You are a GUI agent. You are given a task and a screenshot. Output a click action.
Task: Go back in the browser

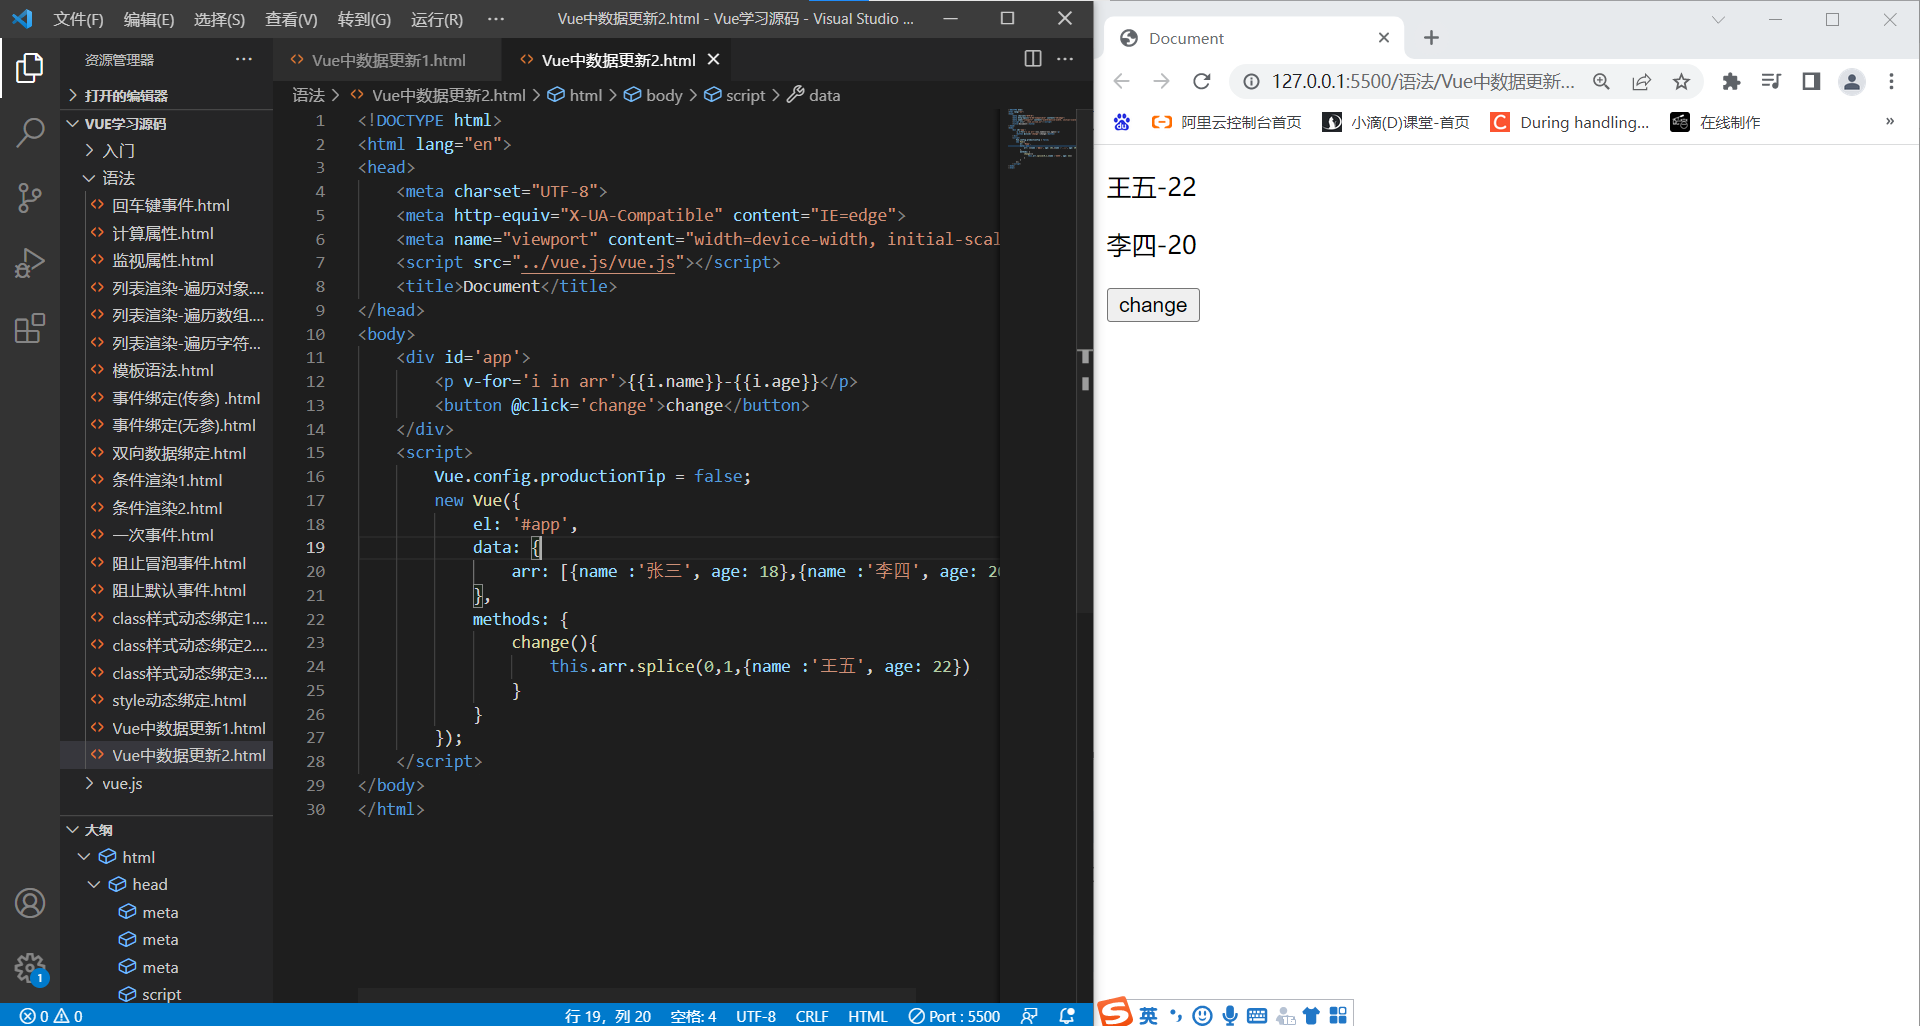click(x=1122, y=82)
